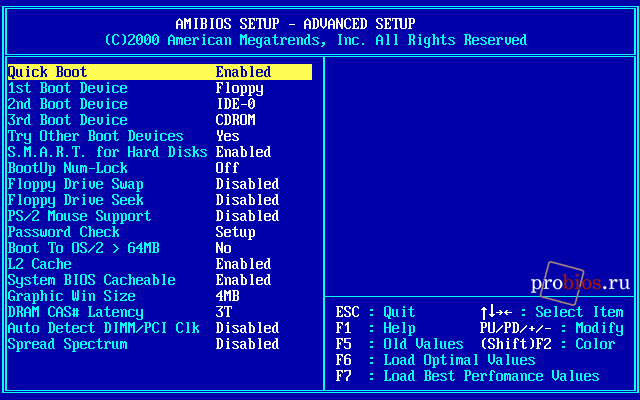This screenshot has width=640, height=400.
Task: Select Boot To OS/2 > 64MB setting
Action: (84, 248)
